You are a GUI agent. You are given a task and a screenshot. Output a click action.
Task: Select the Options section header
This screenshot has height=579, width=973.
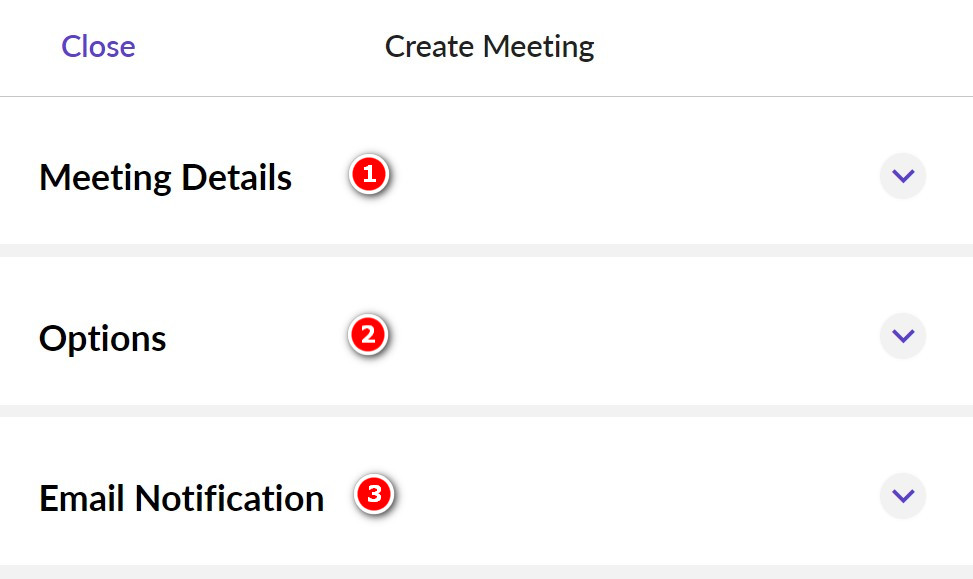[101, 337]
